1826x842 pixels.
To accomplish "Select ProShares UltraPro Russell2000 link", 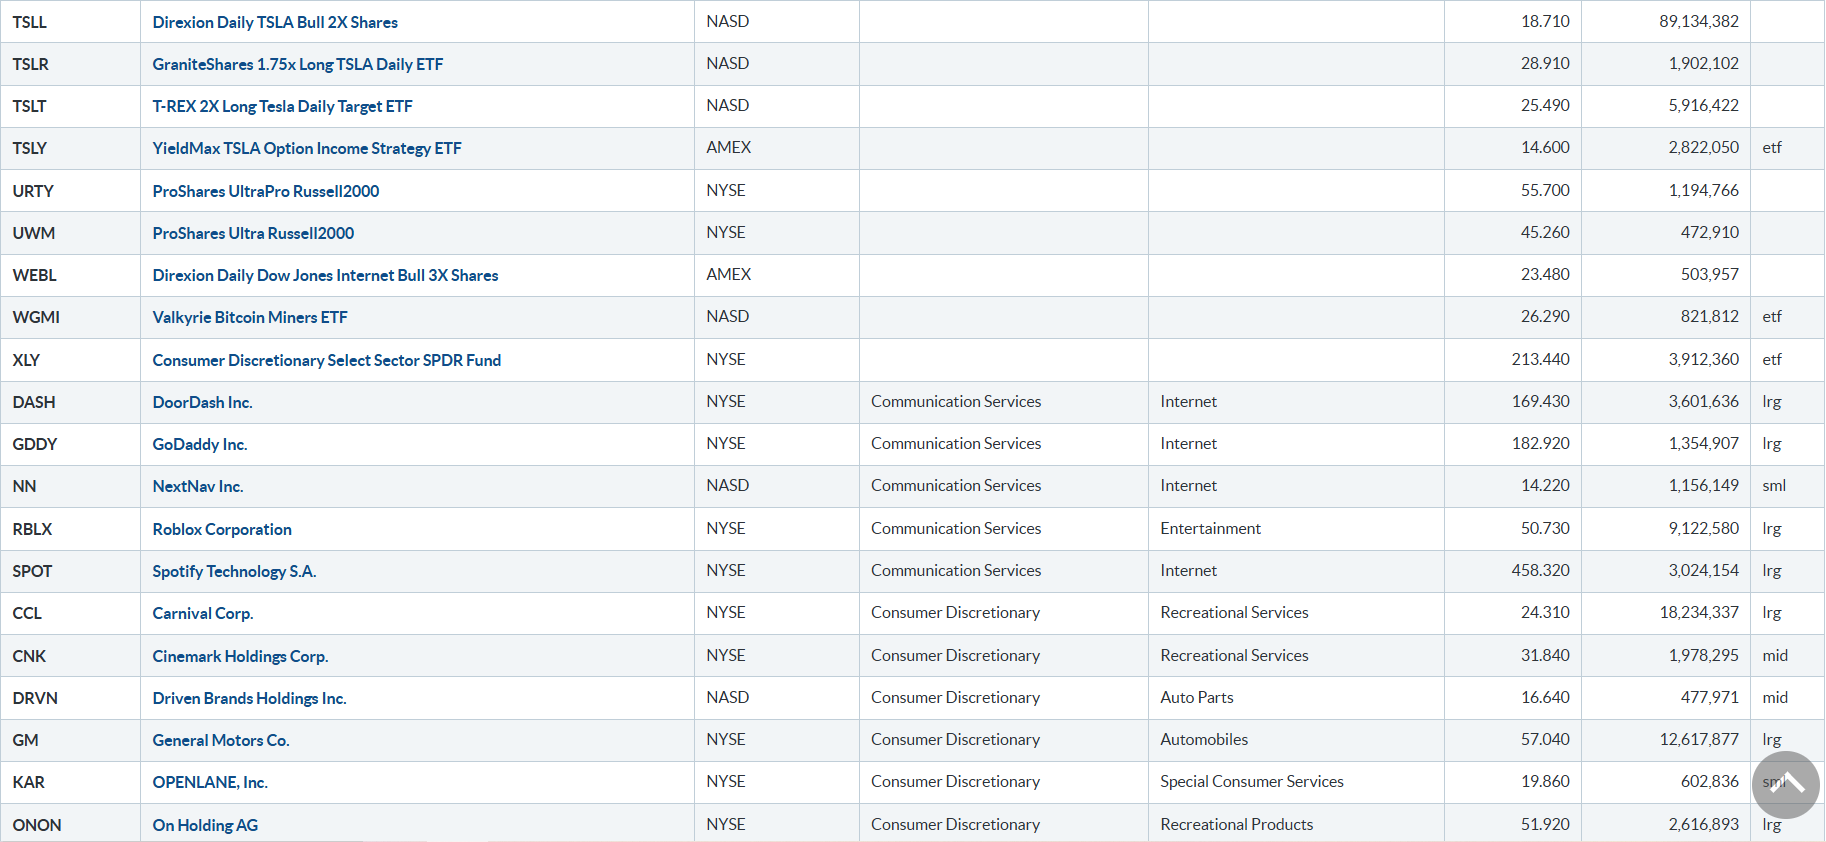I will tap(265, 191).
